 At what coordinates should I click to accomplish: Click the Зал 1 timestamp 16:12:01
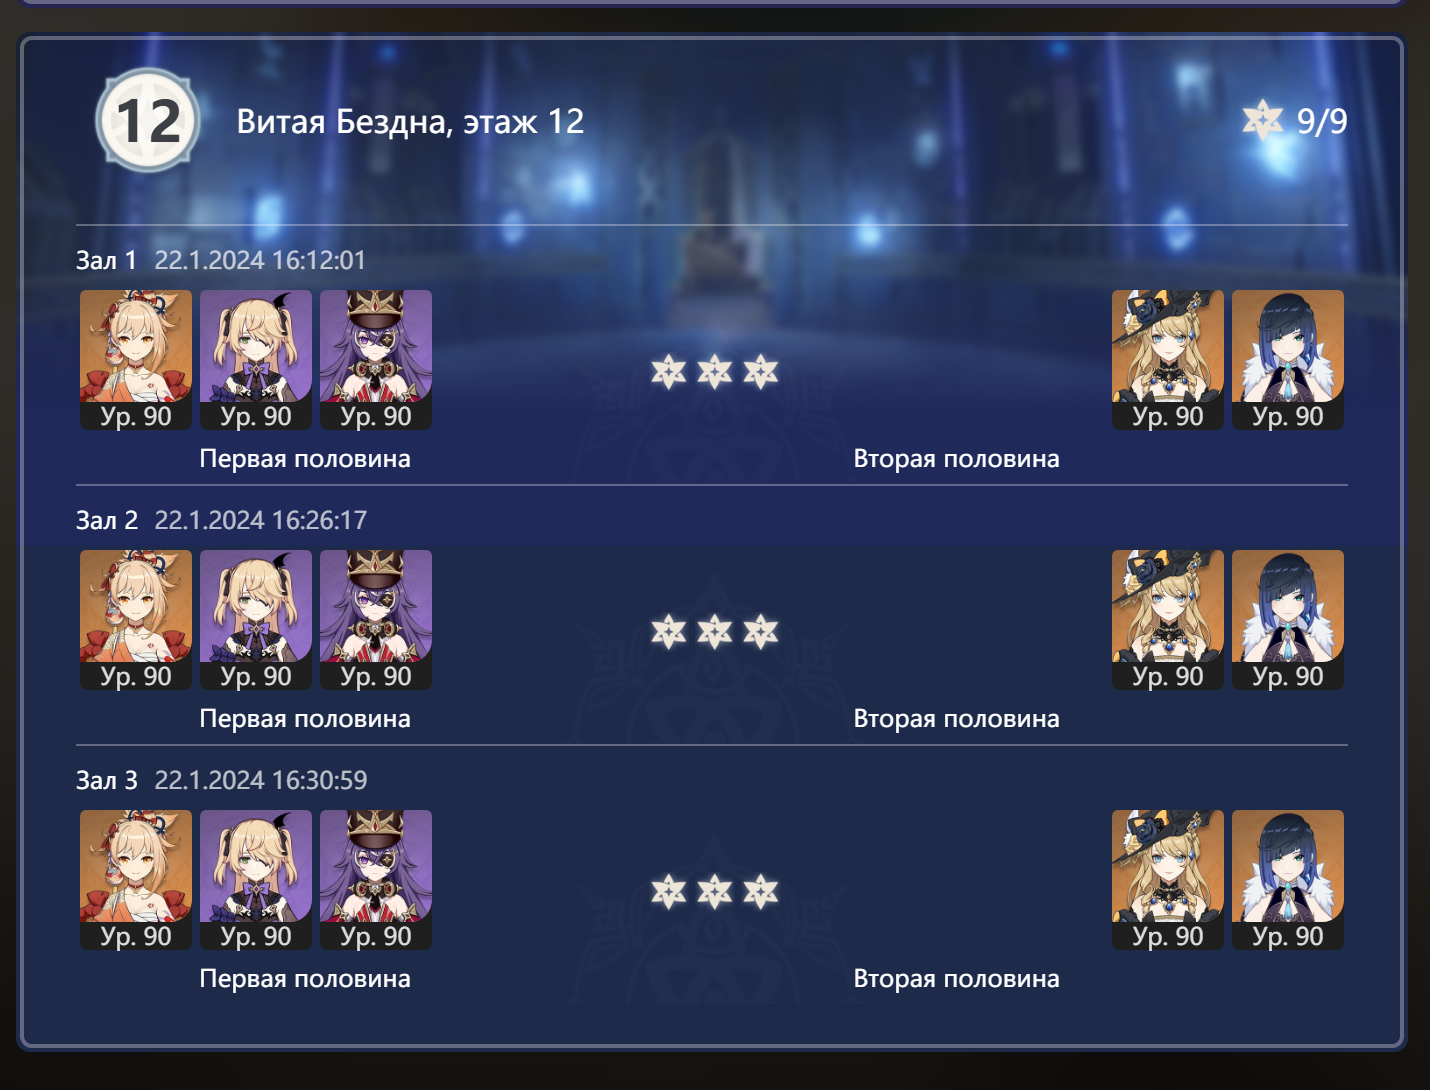[261, 260]
